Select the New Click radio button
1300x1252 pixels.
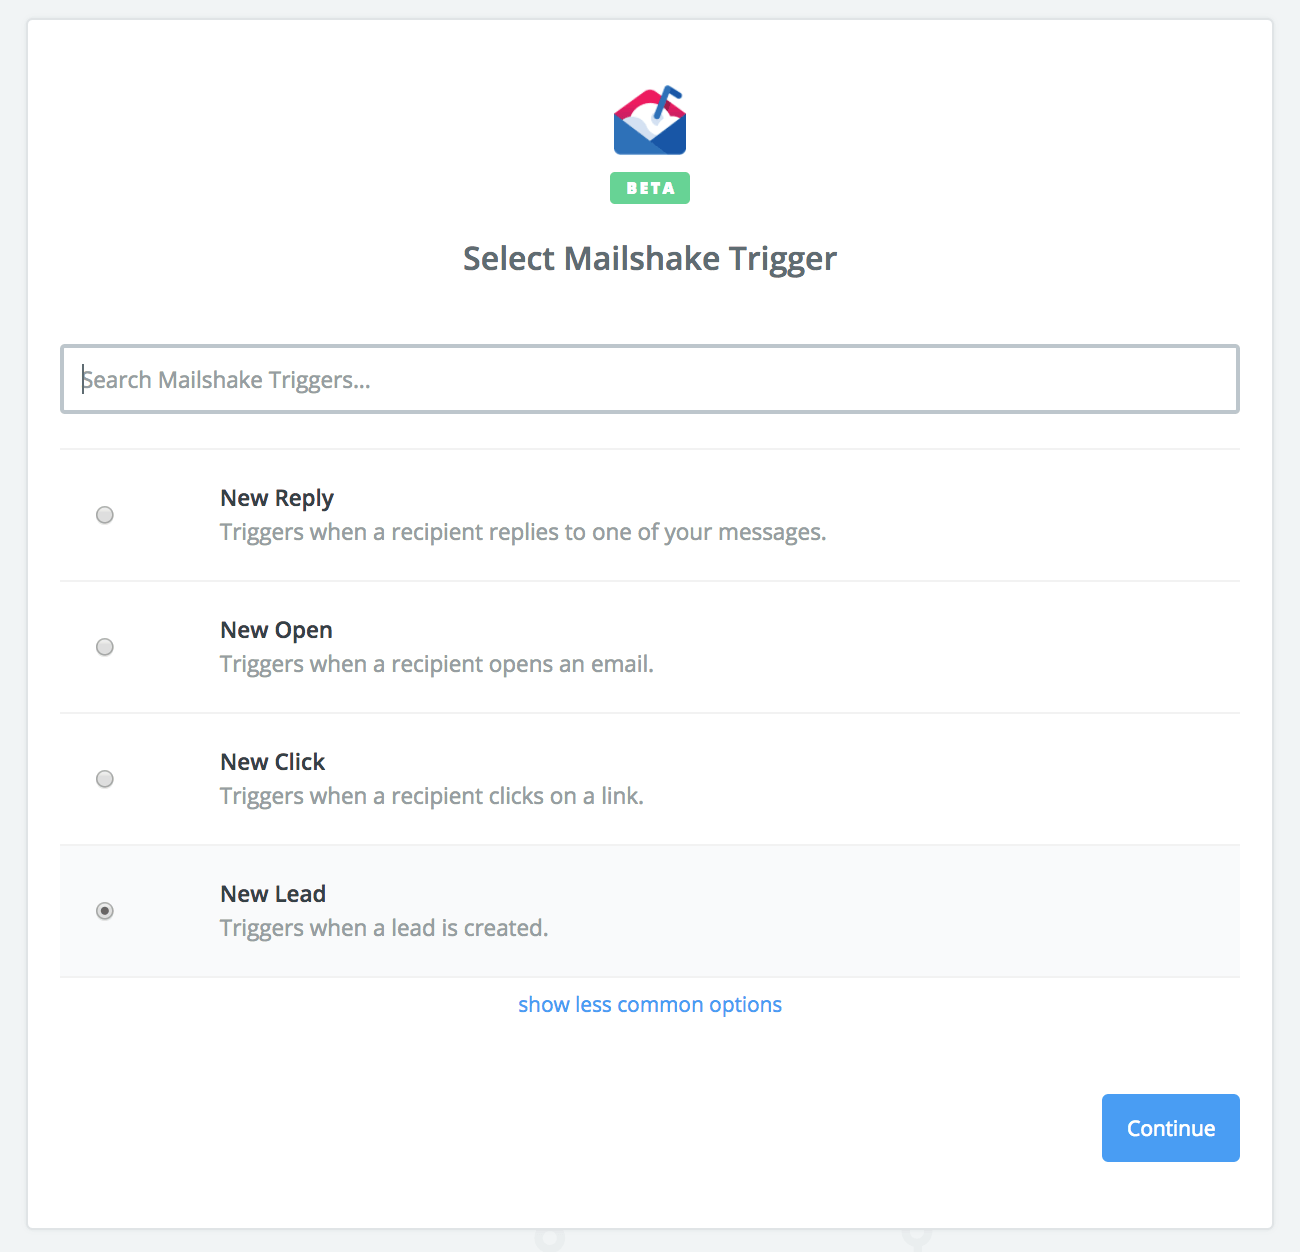coord(105,779)
